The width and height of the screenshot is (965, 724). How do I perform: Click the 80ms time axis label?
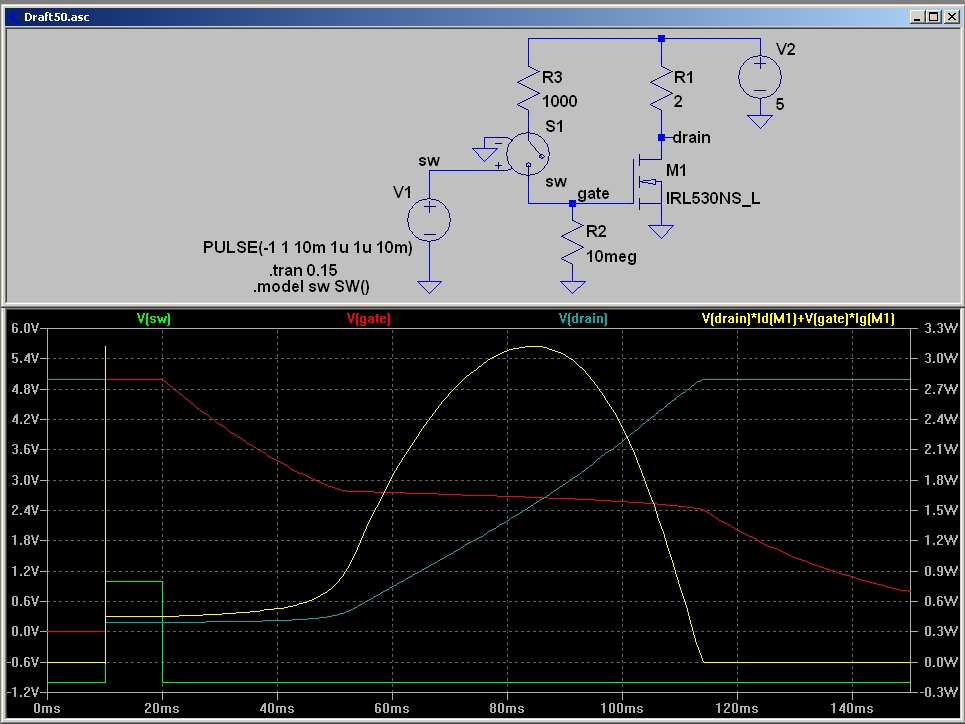pos(507,708)
